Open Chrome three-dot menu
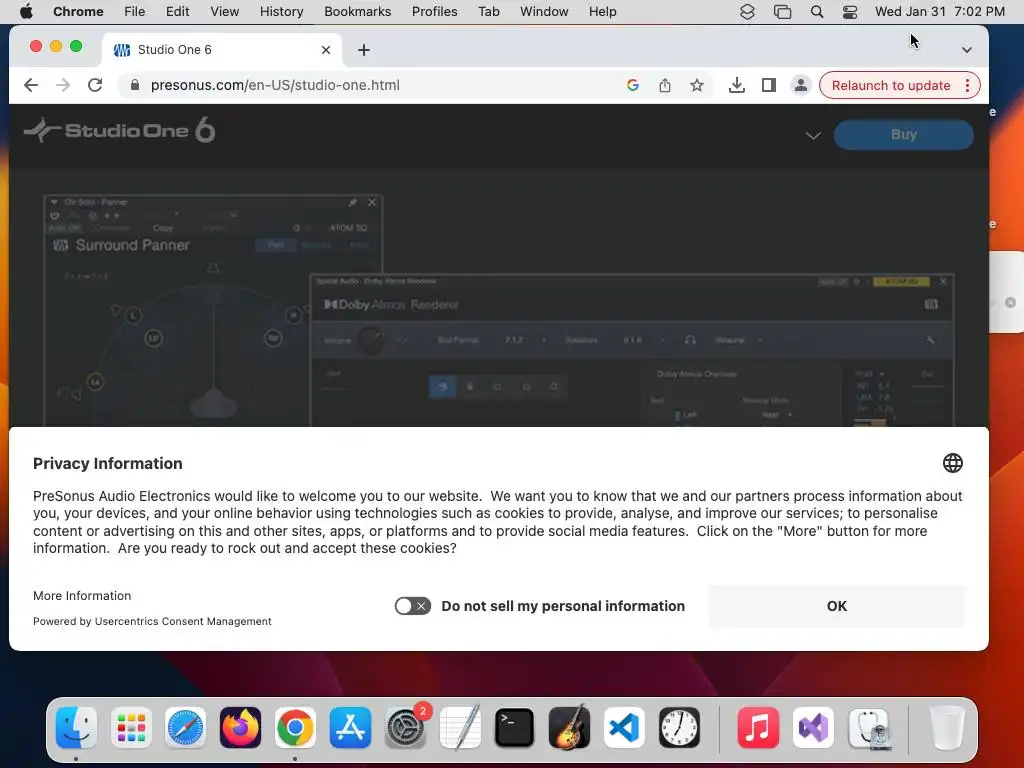This screenshot has width=1024, height=768. point(968,86)
